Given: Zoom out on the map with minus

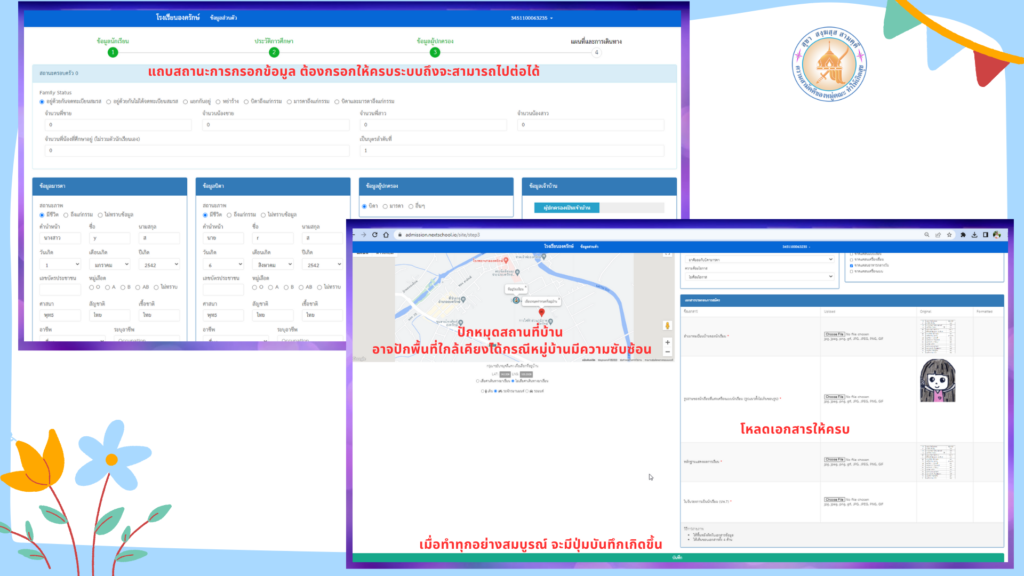Looking at the screenshot, I should pyautogui.click(x=667, y=352).
